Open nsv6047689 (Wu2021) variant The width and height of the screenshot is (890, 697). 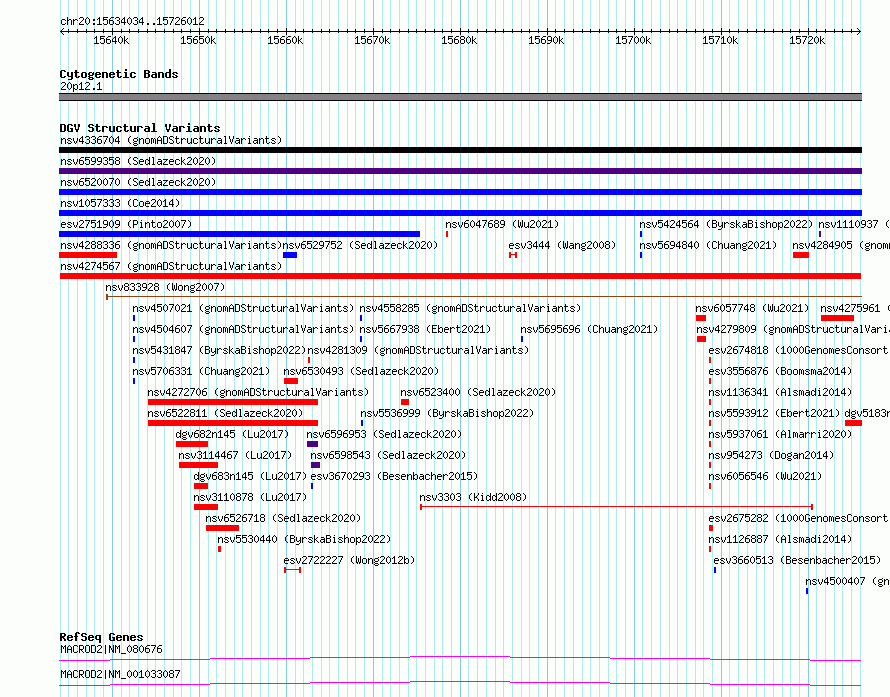(x=502, y=224)
